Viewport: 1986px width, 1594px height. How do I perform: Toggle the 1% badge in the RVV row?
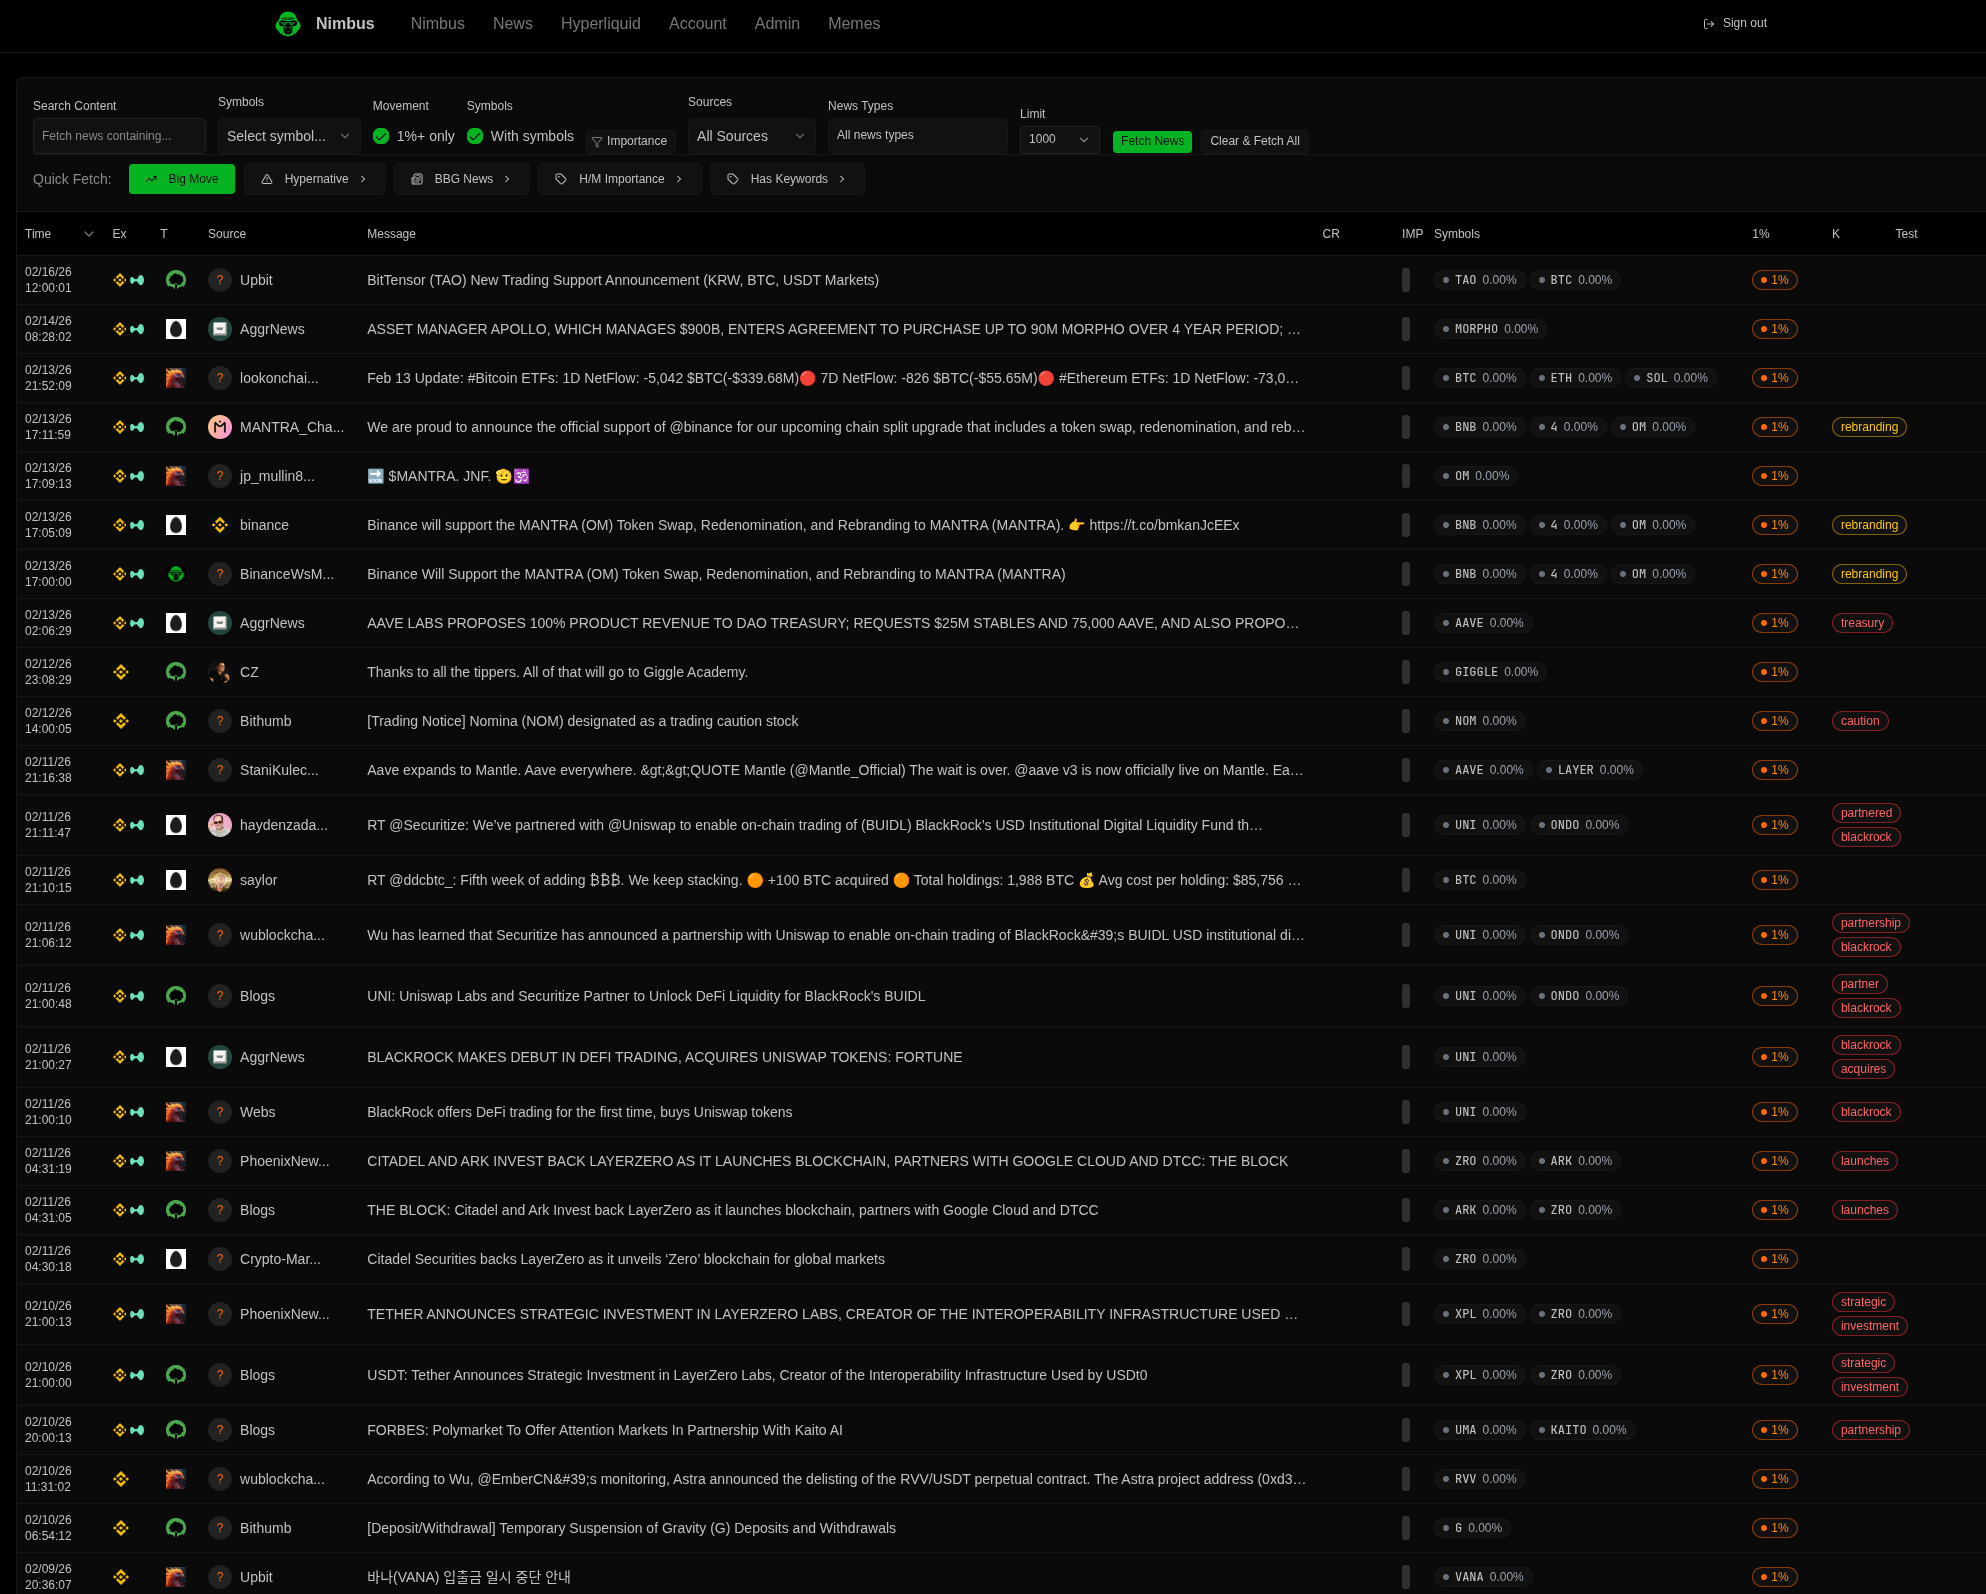(1775, 1479)
